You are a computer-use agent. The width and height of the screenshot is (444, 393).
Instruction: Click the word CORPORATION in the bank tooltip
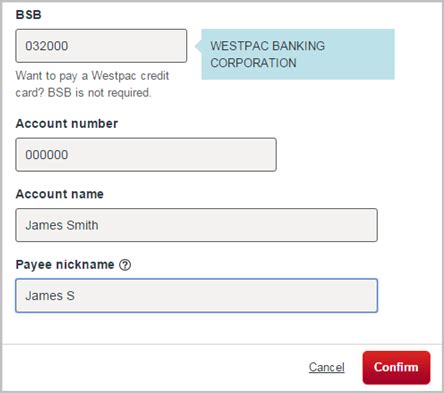pyautogui.click(x=253, y=63)
